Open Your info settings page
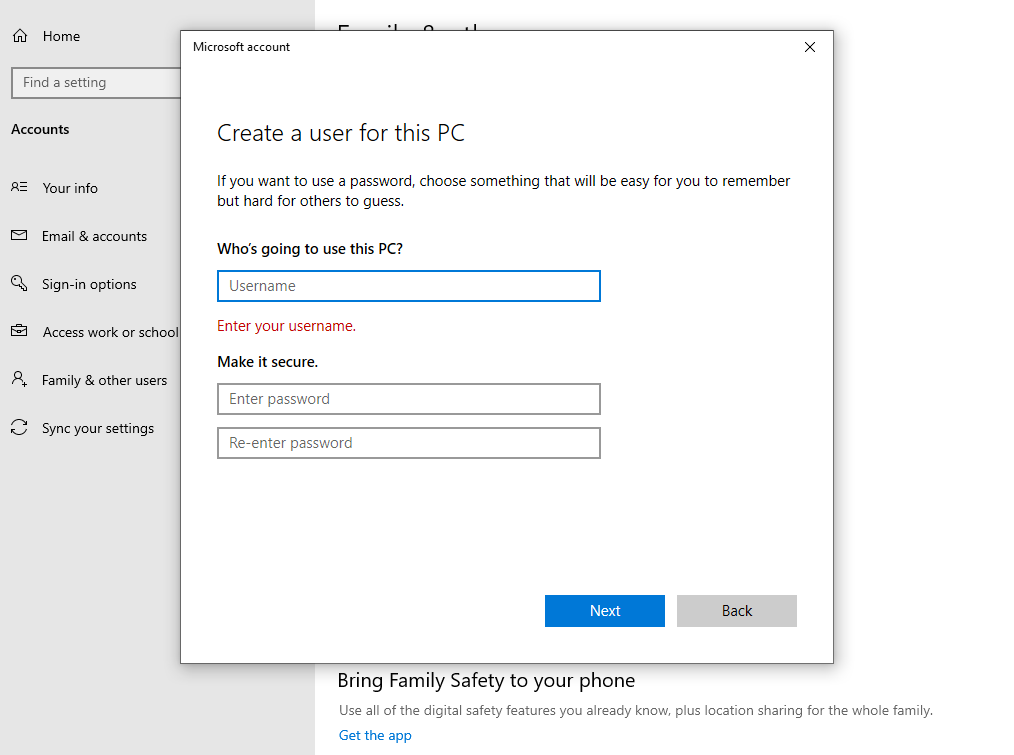The height and width of the screenshot is (755, 1014). click(x=70, y=188)
